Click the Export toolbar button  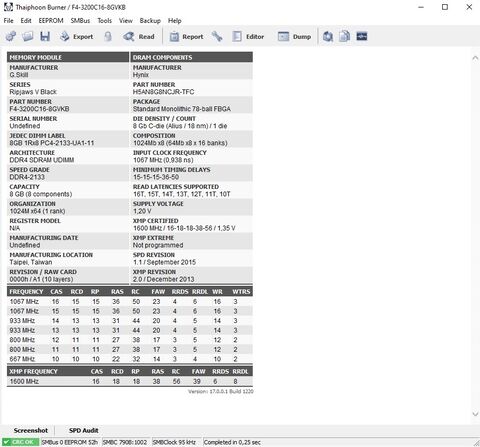click(77, 36)
